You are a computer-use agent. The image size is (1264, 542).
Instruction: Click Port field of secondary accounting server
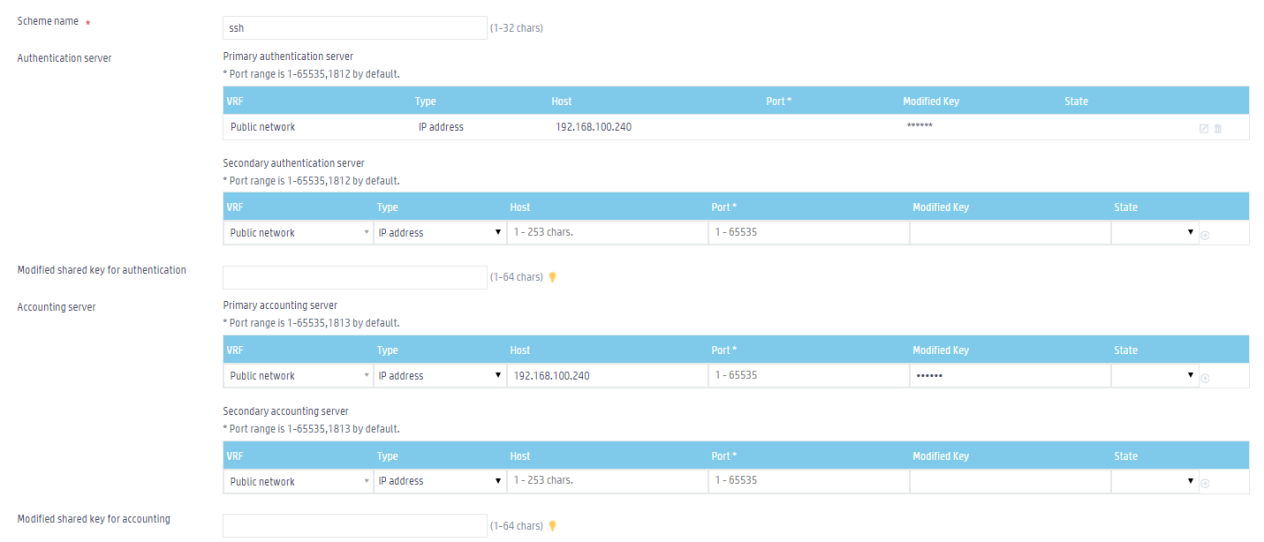click(808, 481)
